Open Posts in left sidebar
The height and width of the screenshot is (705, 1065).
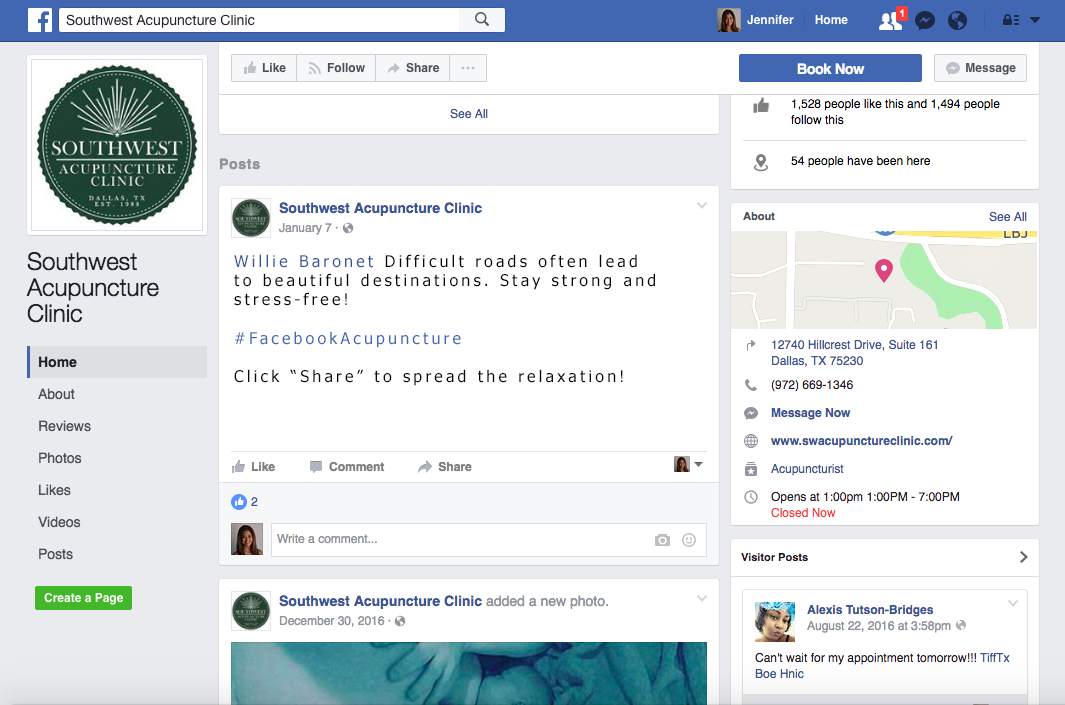tap(55, 554)
